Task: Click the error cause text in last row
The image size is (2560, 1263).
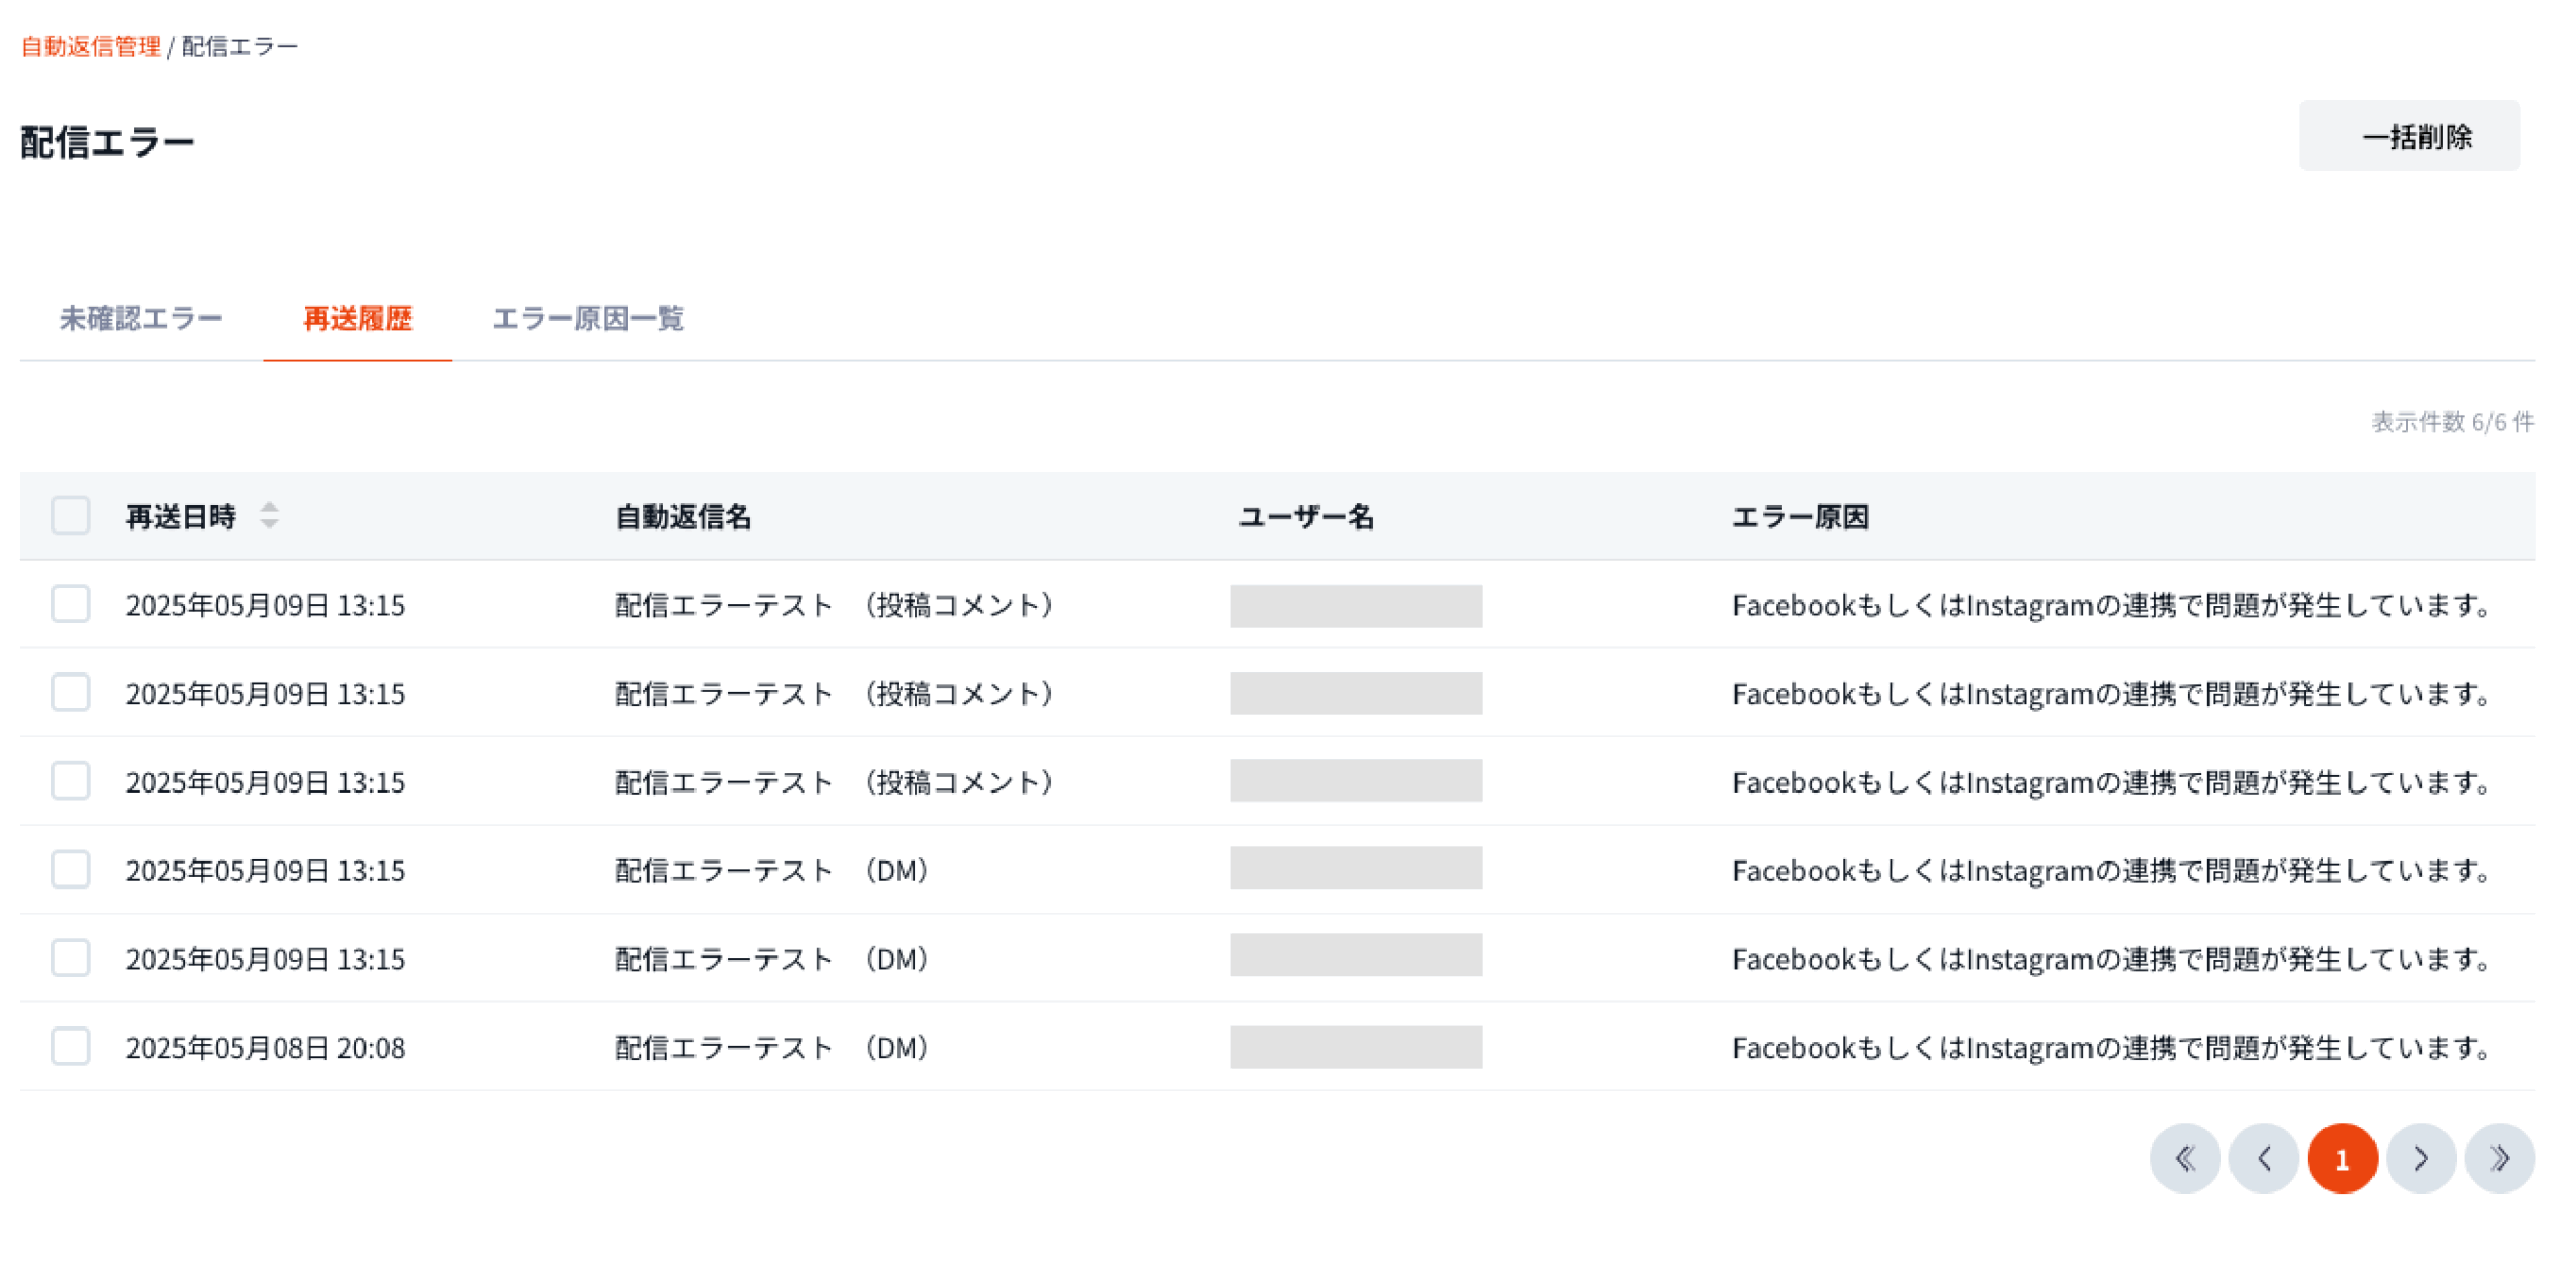Action: pos(2110,1047)
